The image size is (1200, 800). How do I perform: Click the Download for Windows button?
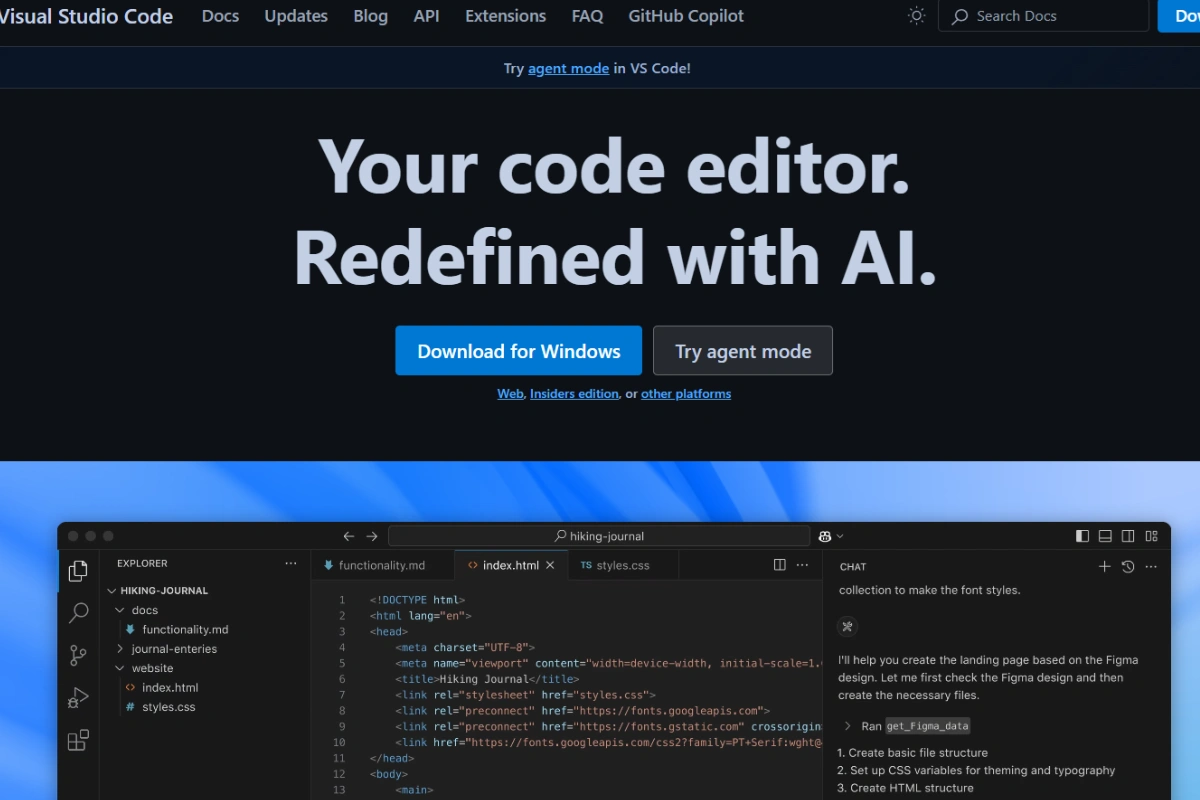pyautogui.click(x=519, y=351)
